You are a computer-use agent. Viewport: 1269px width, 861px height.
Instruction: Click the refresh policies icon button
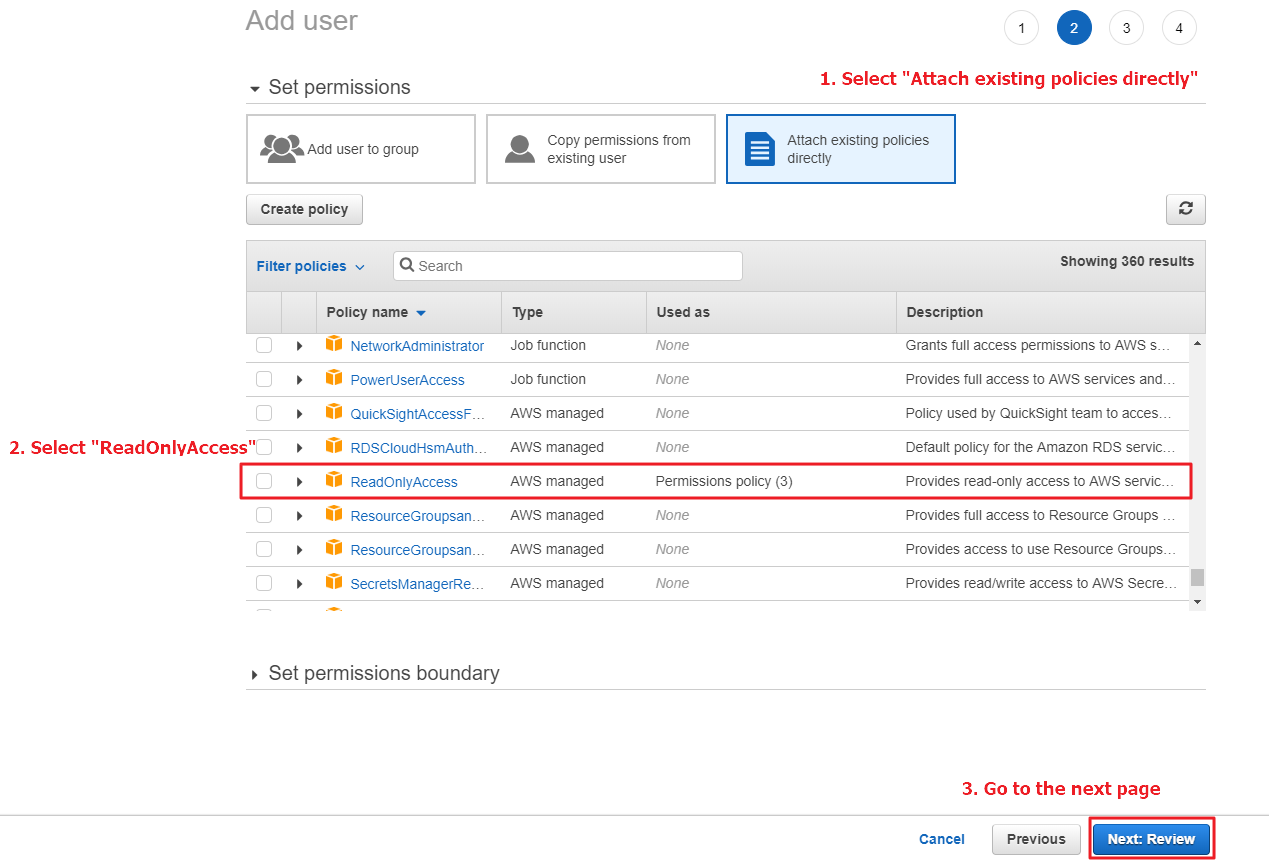coord(1185,209)
